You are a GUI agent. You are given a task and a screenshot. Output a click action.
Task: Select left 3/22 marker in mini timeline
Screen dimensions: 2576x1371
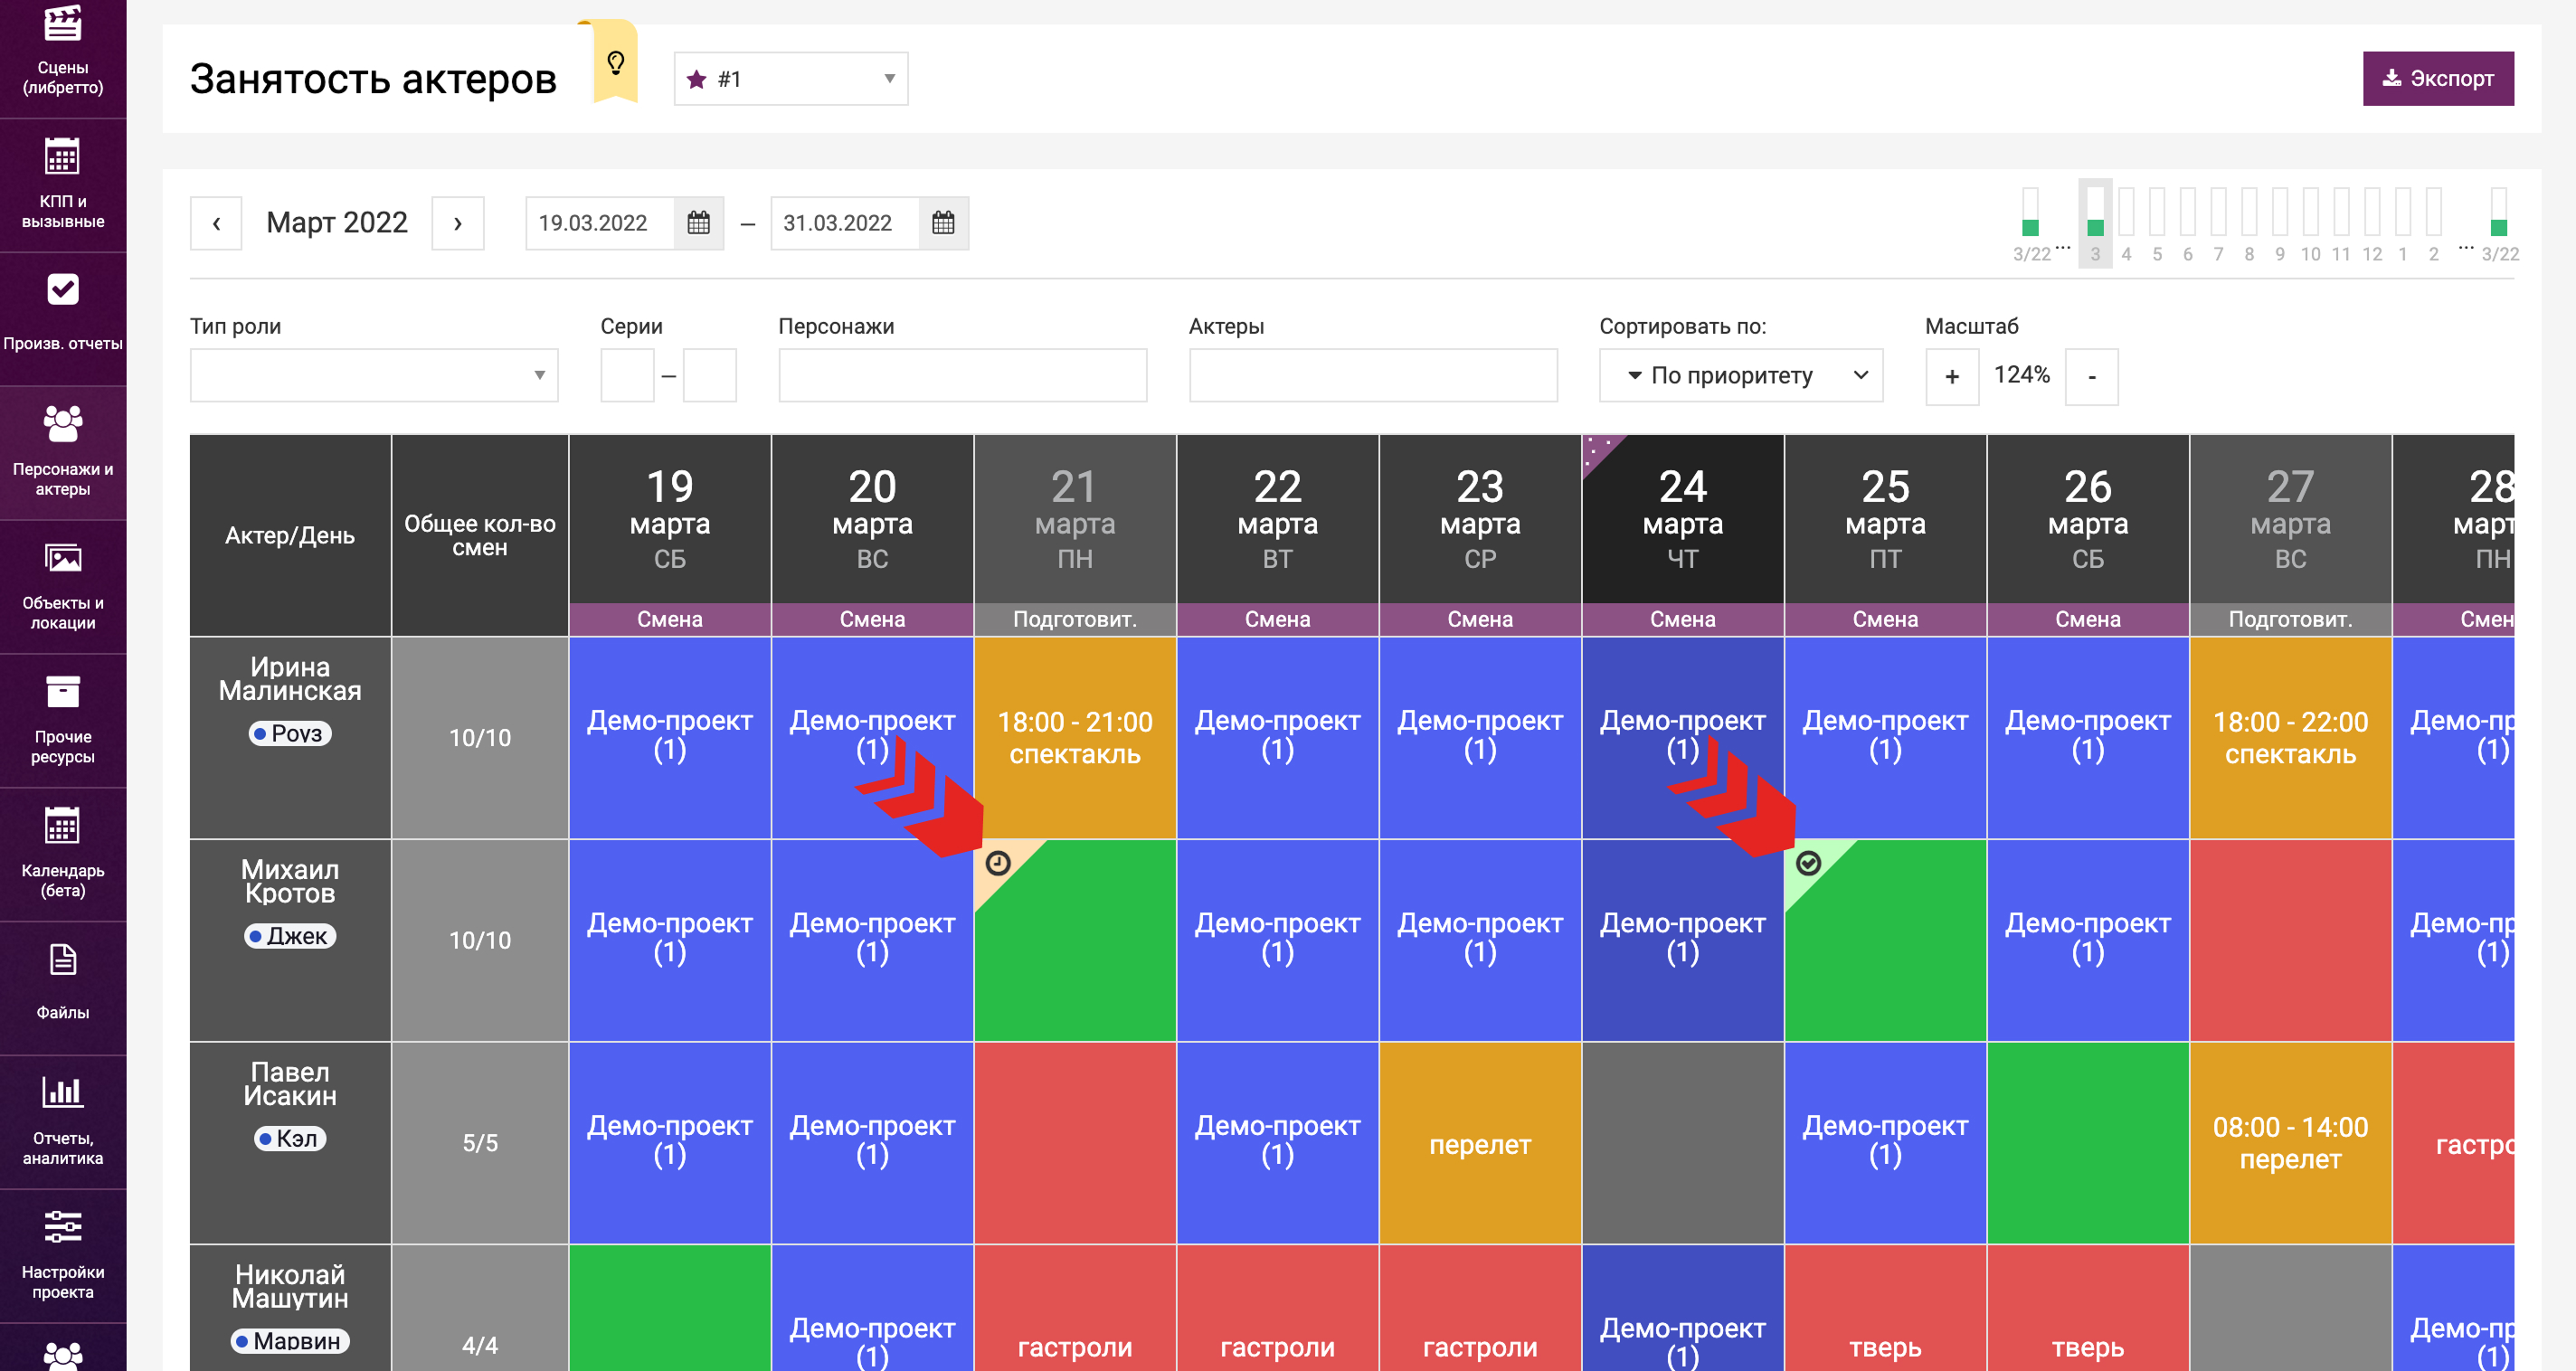(2031, 224)
